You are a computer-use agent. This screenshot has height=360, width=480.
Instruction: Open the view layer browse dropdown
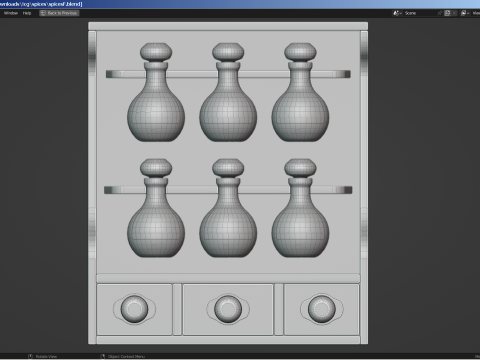[465, 13]
